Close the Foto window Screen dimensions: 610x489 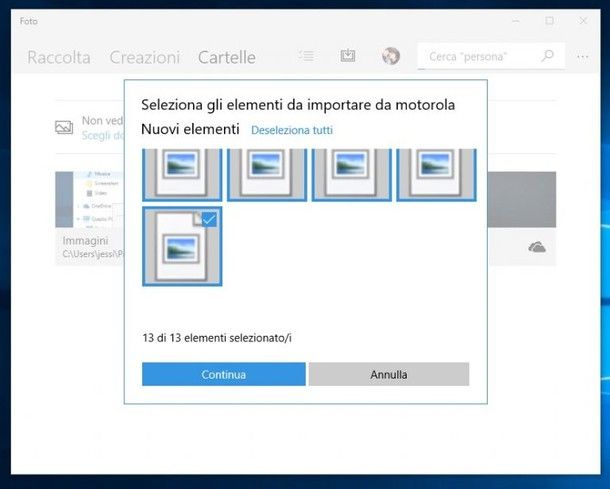(583, 21)
